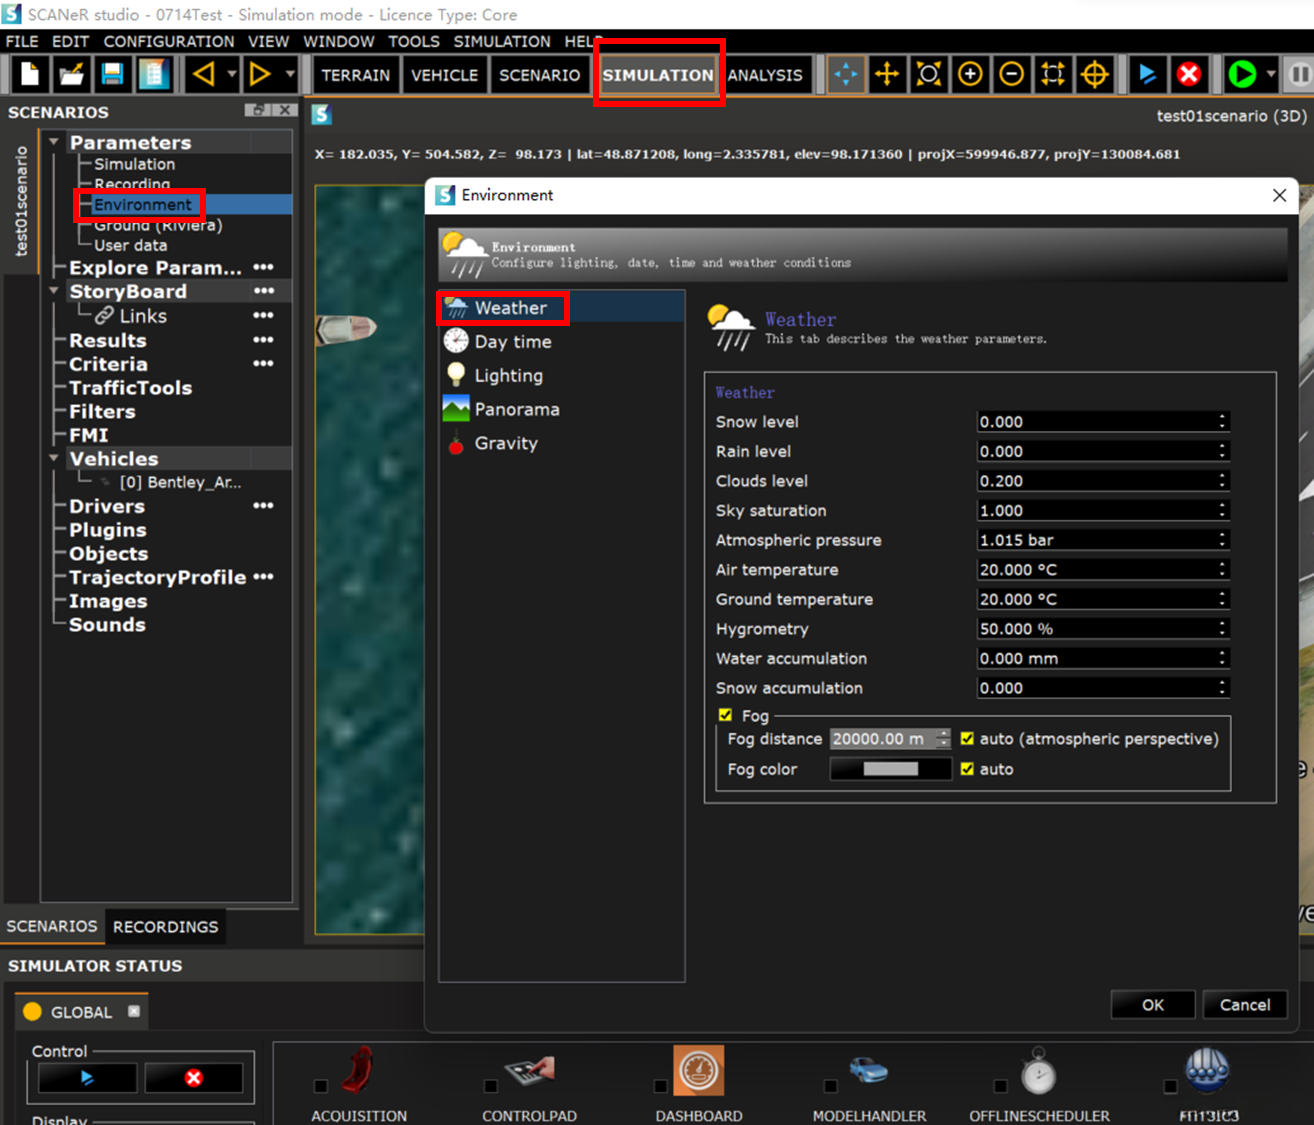Switch to the TERRAIN mode tab
This screenshot has width=1314, height=1125.
click(356, 75)
